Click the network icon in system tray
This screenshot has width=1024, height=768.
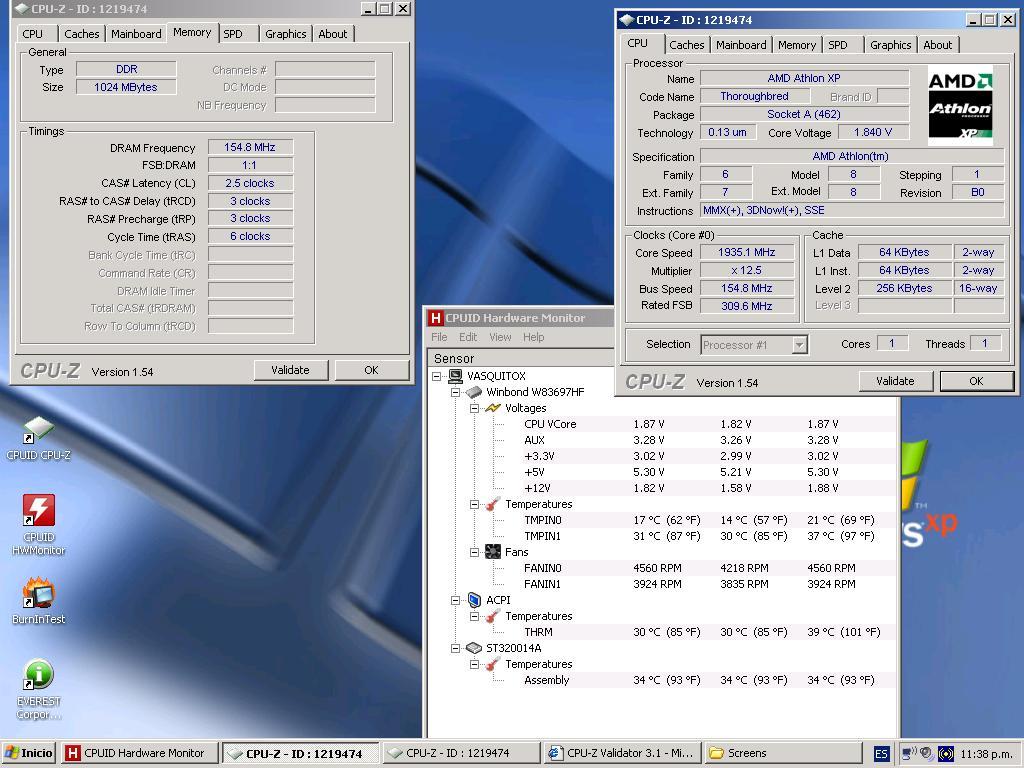(x=909, y=754)
